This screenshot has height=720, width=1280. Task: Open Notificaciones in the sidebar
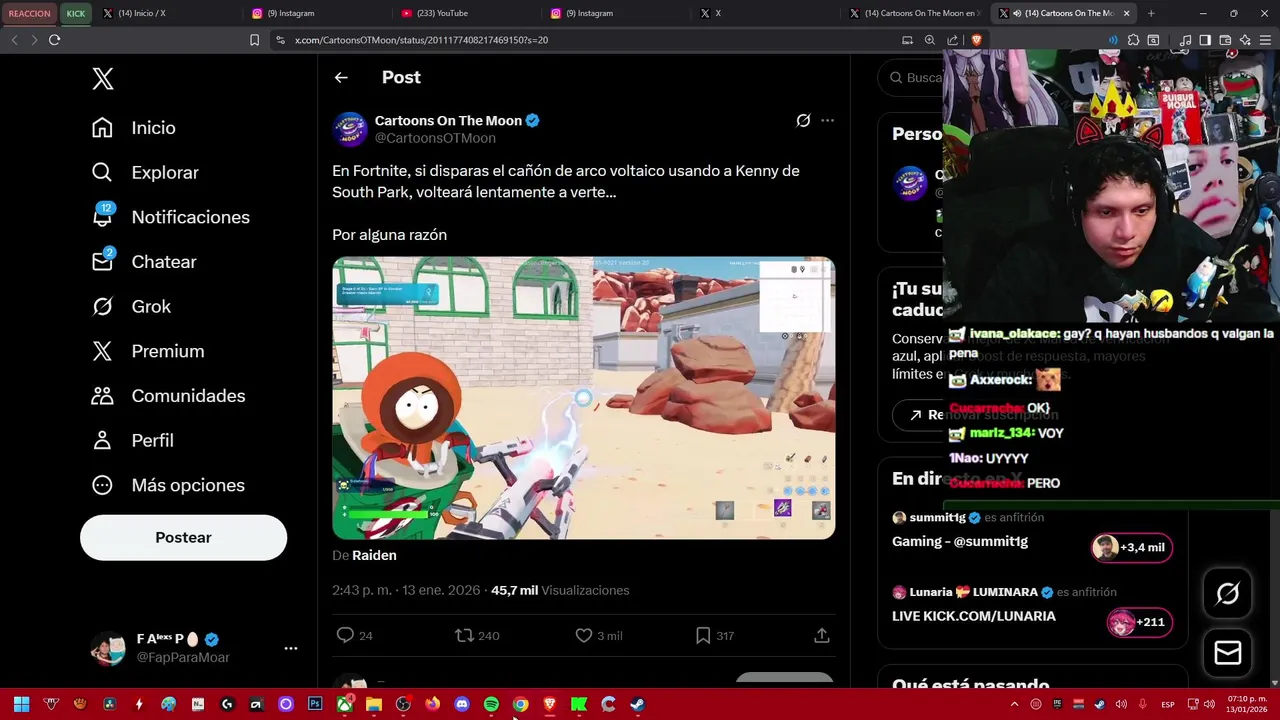point(171,217)
